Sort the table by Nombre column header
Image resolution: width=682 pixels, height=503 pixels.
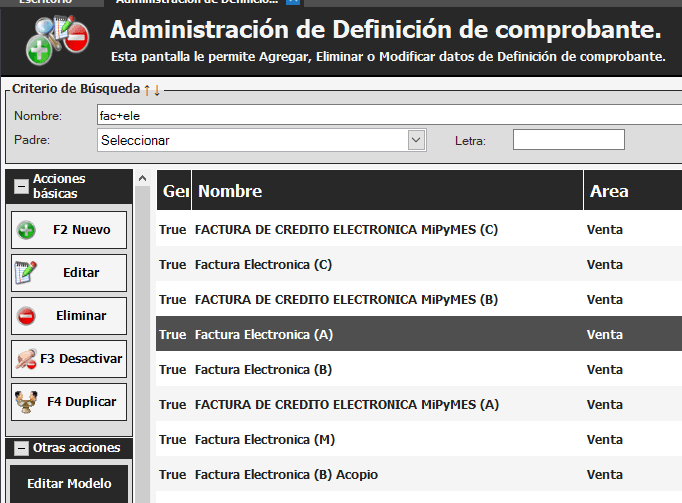[230, 191]
